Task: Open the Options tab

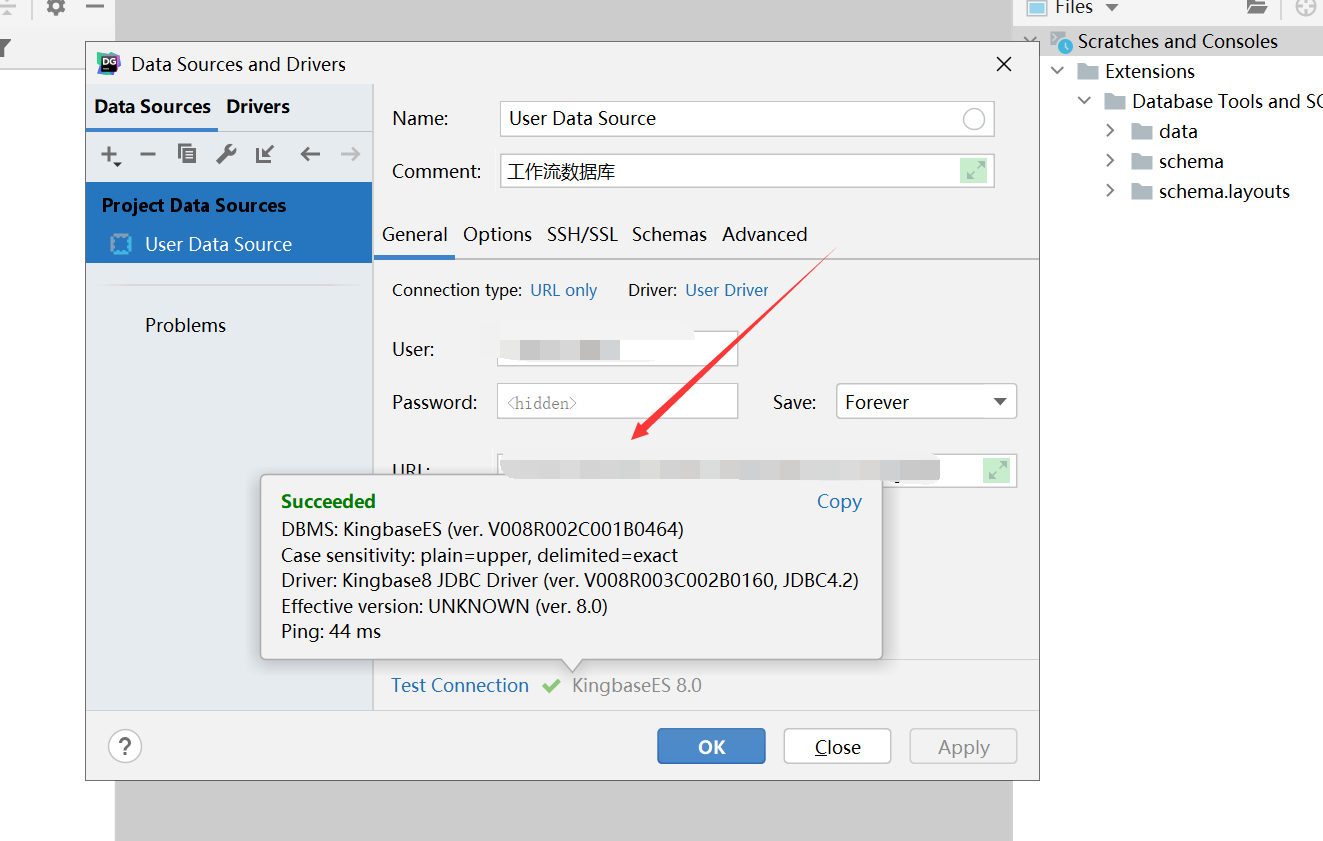Action: (497, 235)
